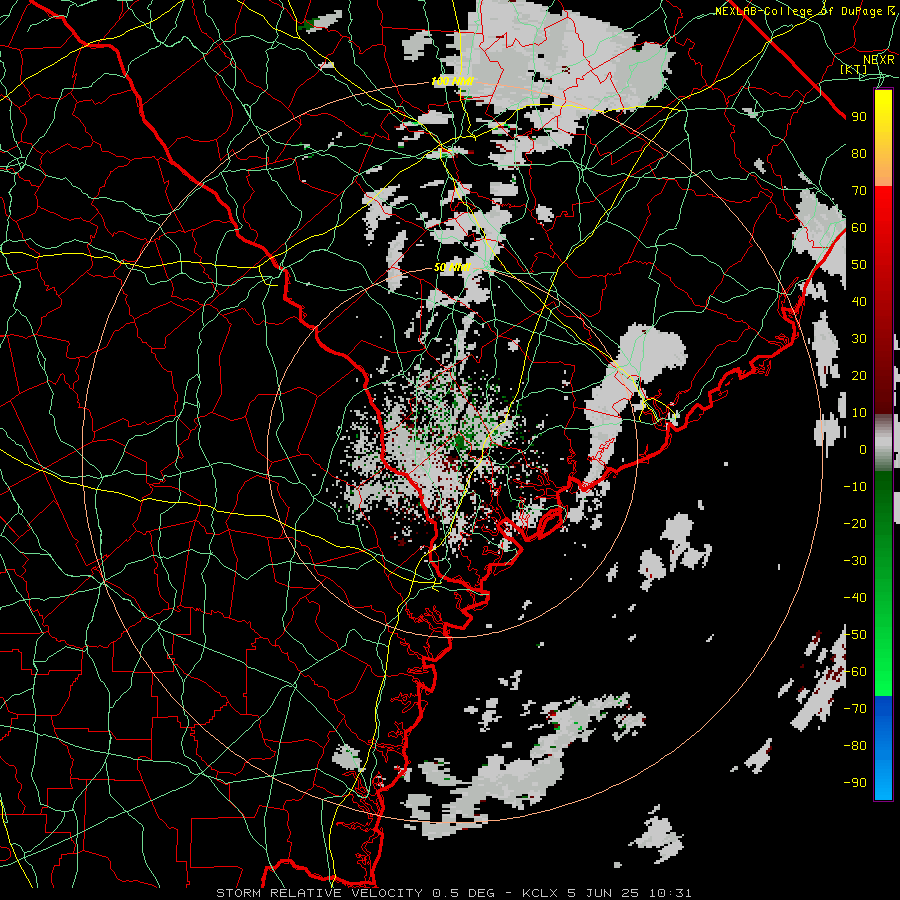This screenshot has height=900, width=900.
Task: Click the -20 scale value
Action: tap(855, 524)
